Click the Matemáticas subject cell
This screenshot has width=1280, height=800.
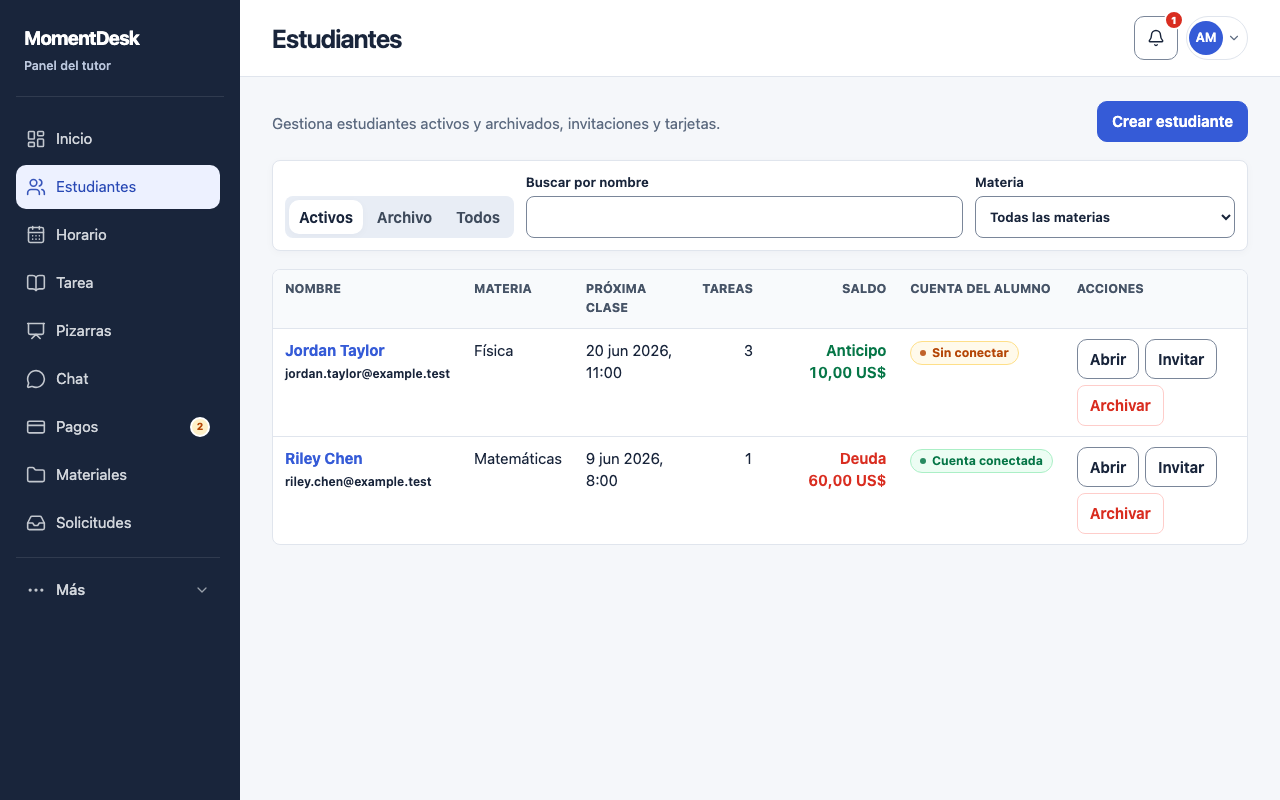coord(518,459)
